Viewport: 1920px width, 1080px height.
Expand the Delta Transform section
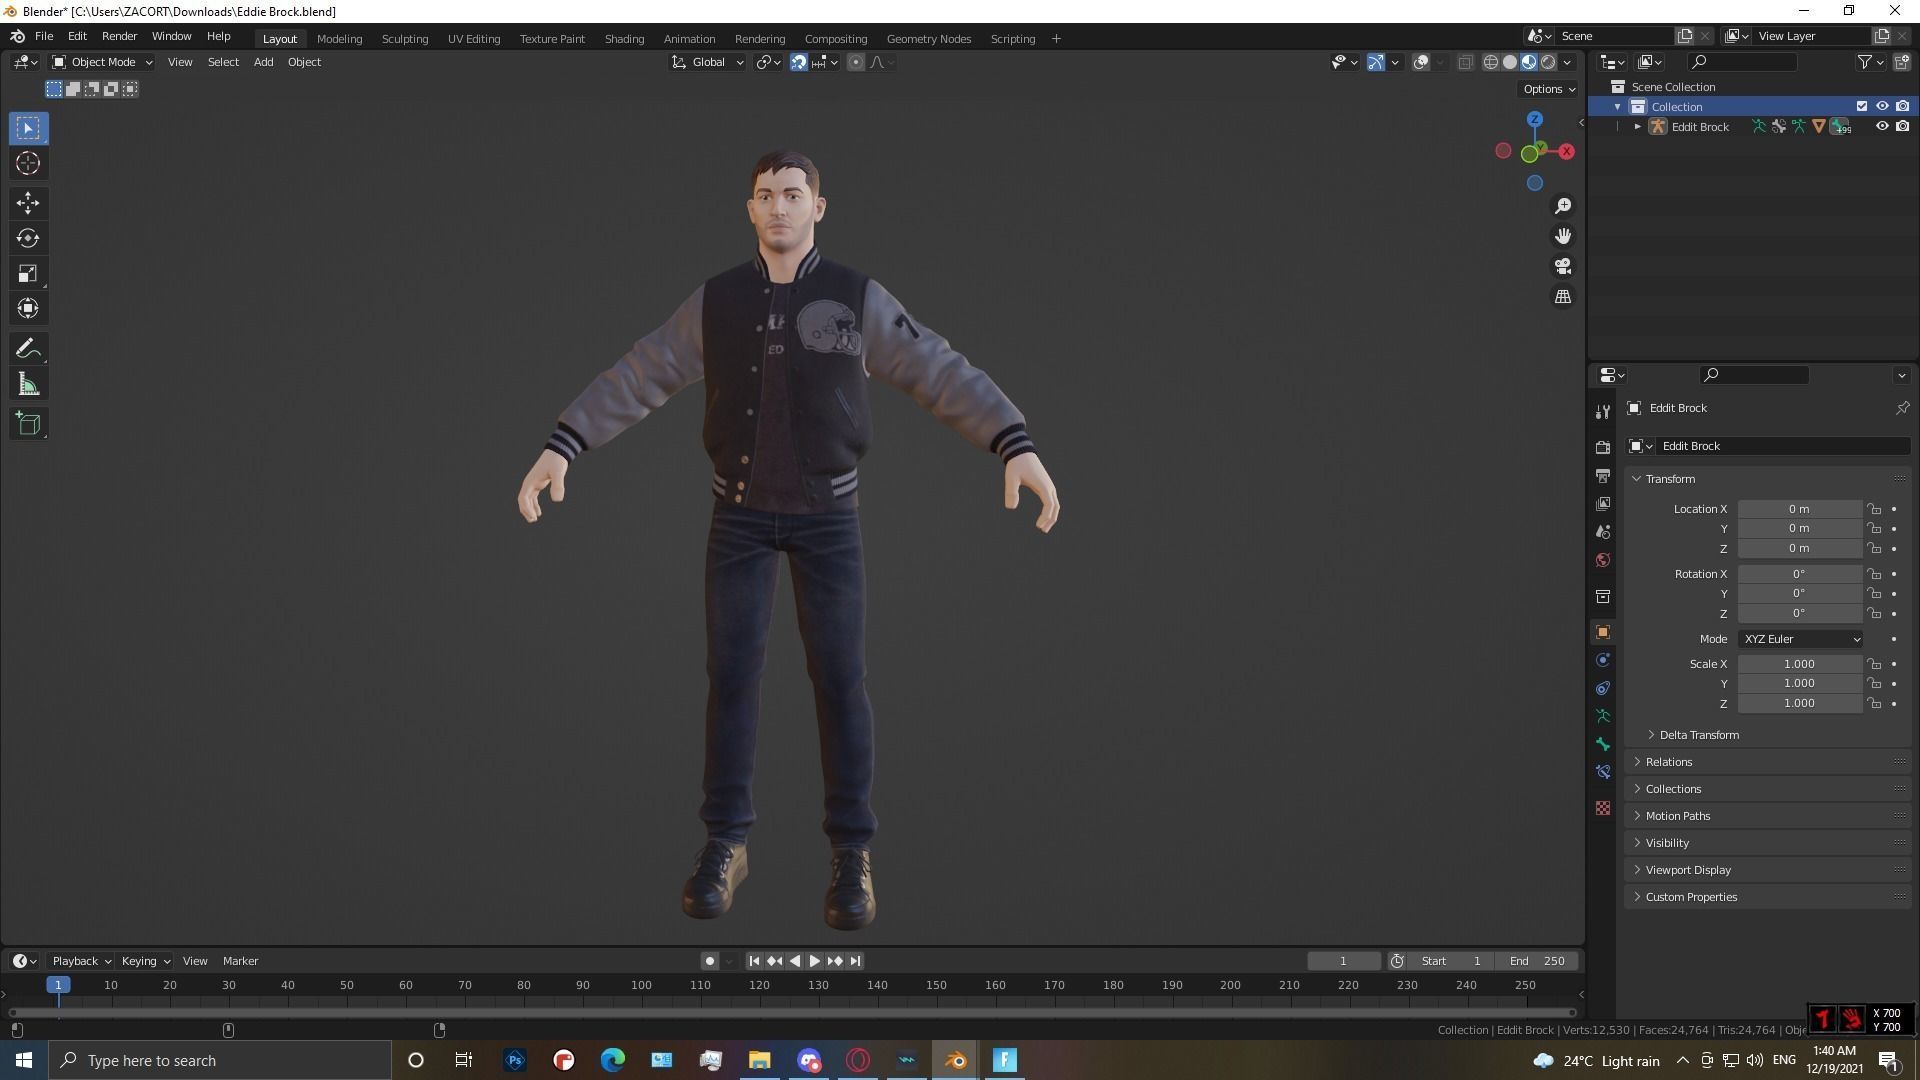1697,734
